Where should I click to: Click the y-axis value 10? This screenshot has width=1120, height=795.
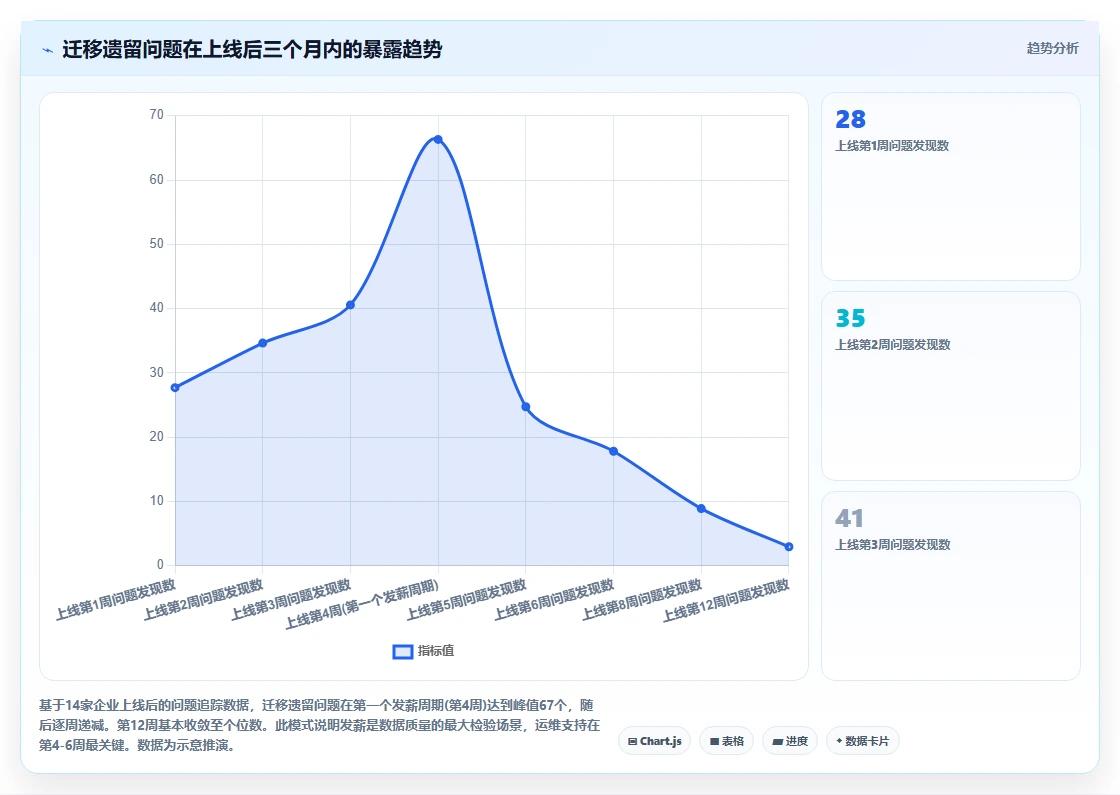[x=156, y=501]
